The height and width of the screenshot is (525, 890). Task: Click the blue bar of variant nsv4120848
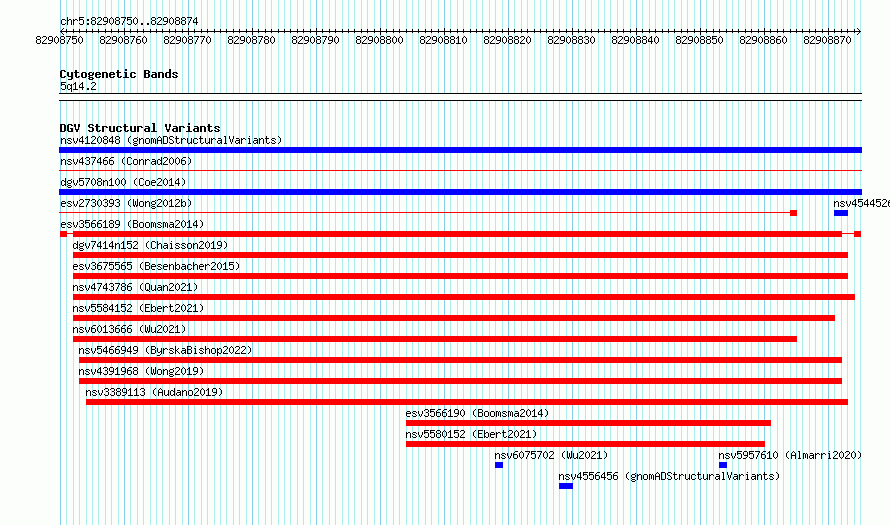coord(460,150)
